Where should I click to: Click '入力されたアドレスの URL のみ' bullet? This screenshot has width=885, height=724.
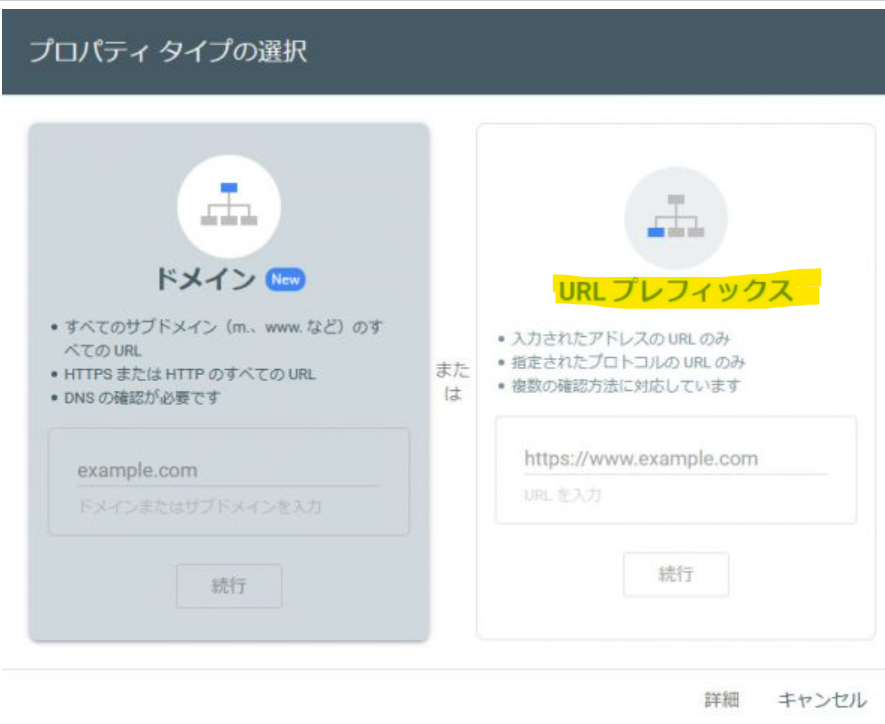click(x=620, y=339)
